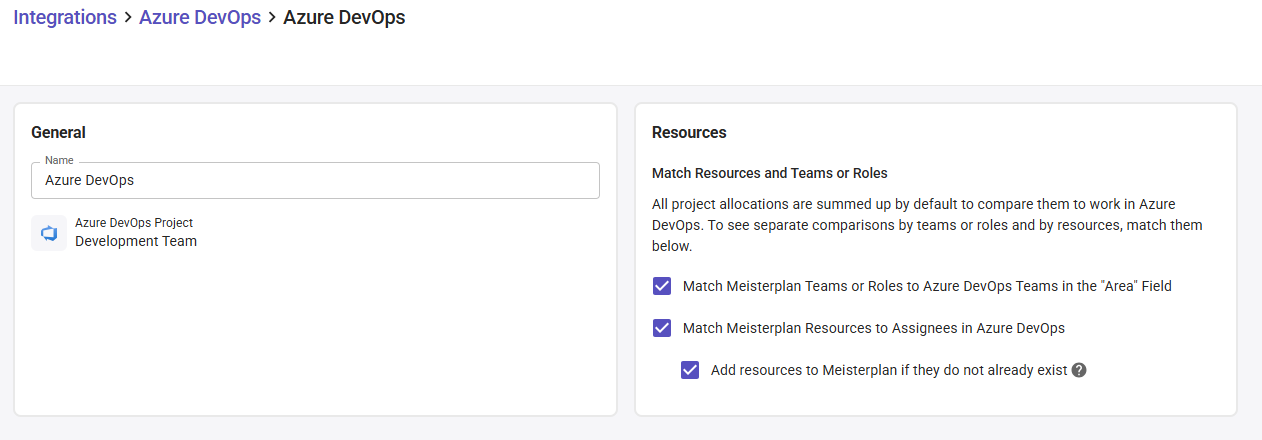Image resolution: width=1262 pixels, height=440 pixels.
Task: Click the Azure DevOps project logo icon
Action: click(49, 233)
